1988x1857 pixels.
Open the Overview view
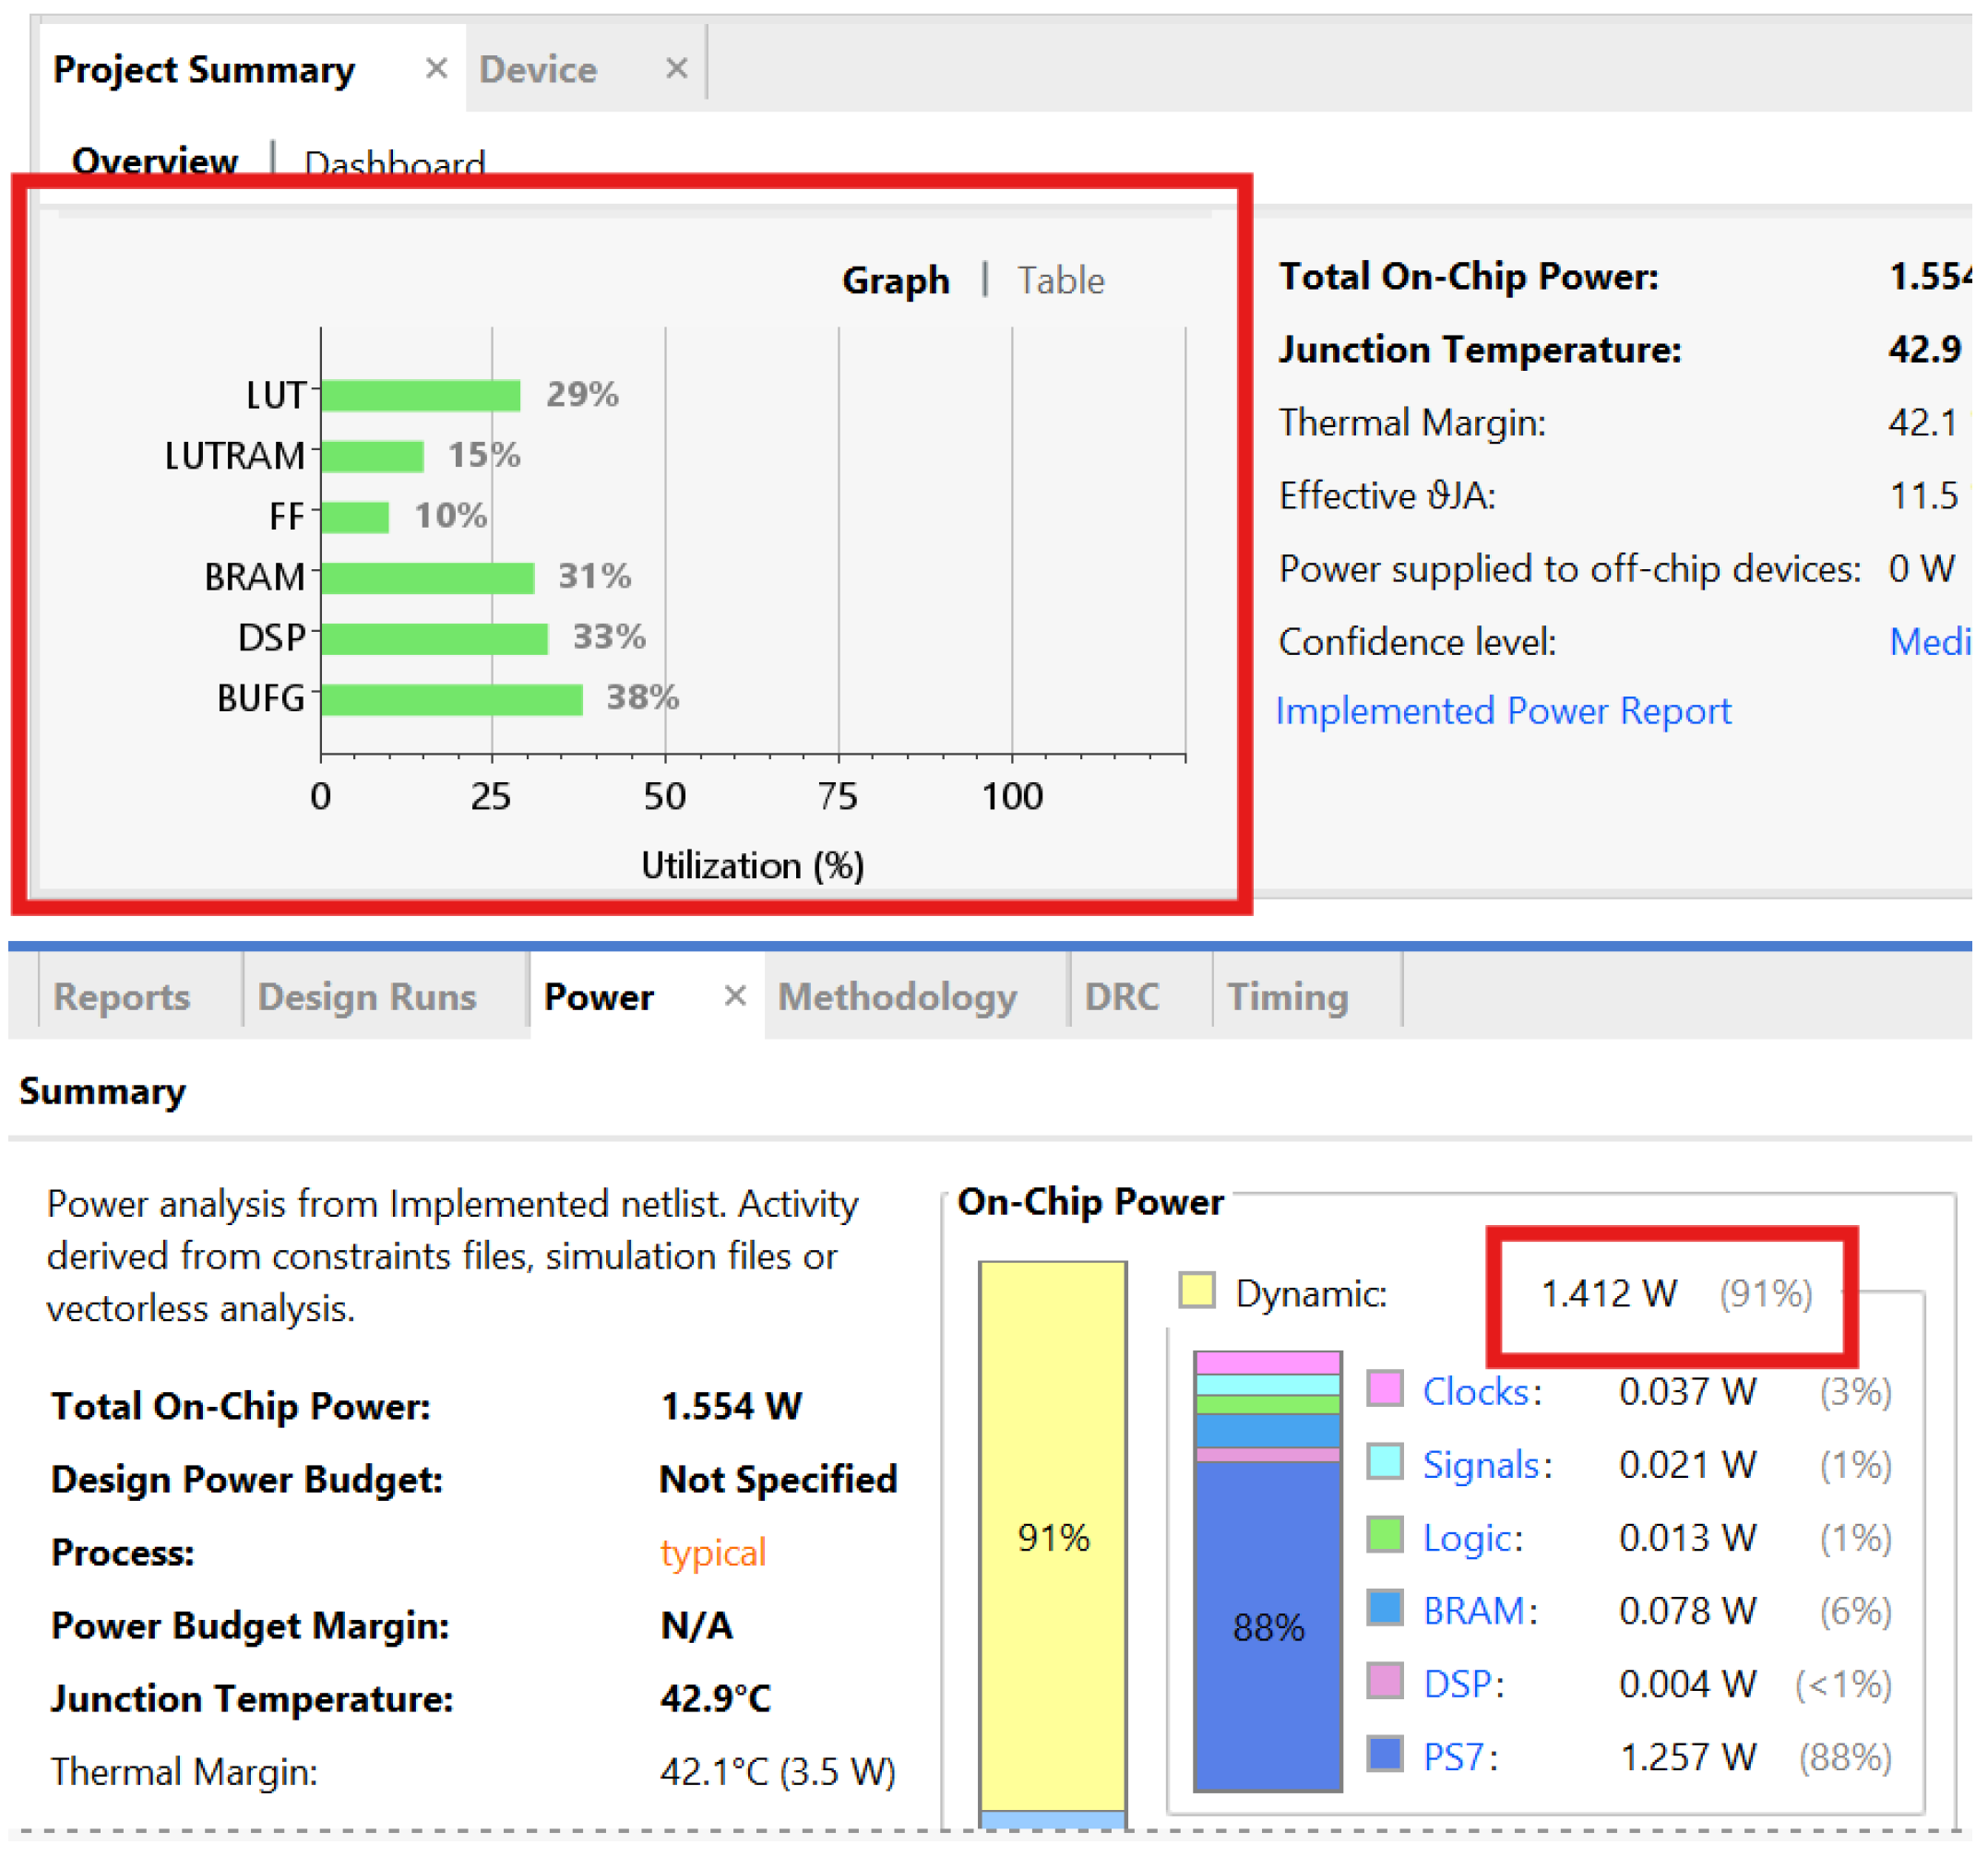pos(155,161)
